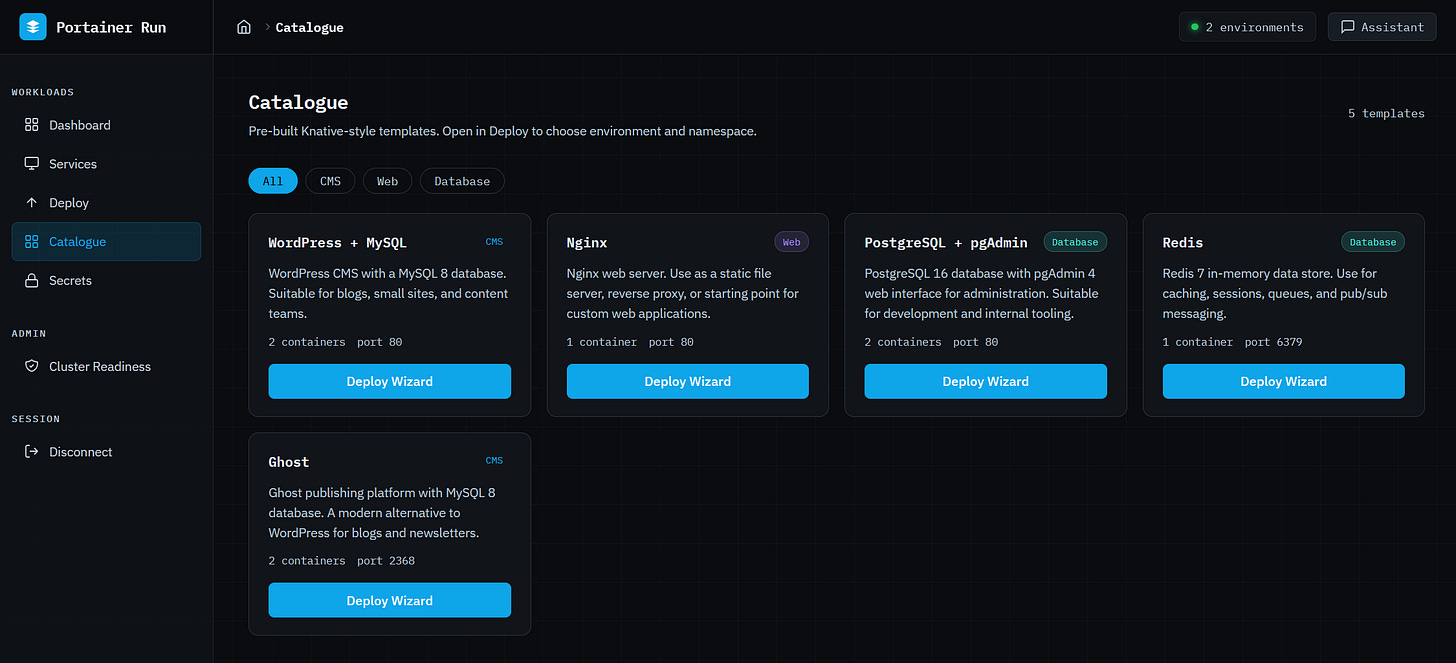Viewport: 1456px width, 663px height.
Task: Filter templates by CMS
Action: pos(330,181)
